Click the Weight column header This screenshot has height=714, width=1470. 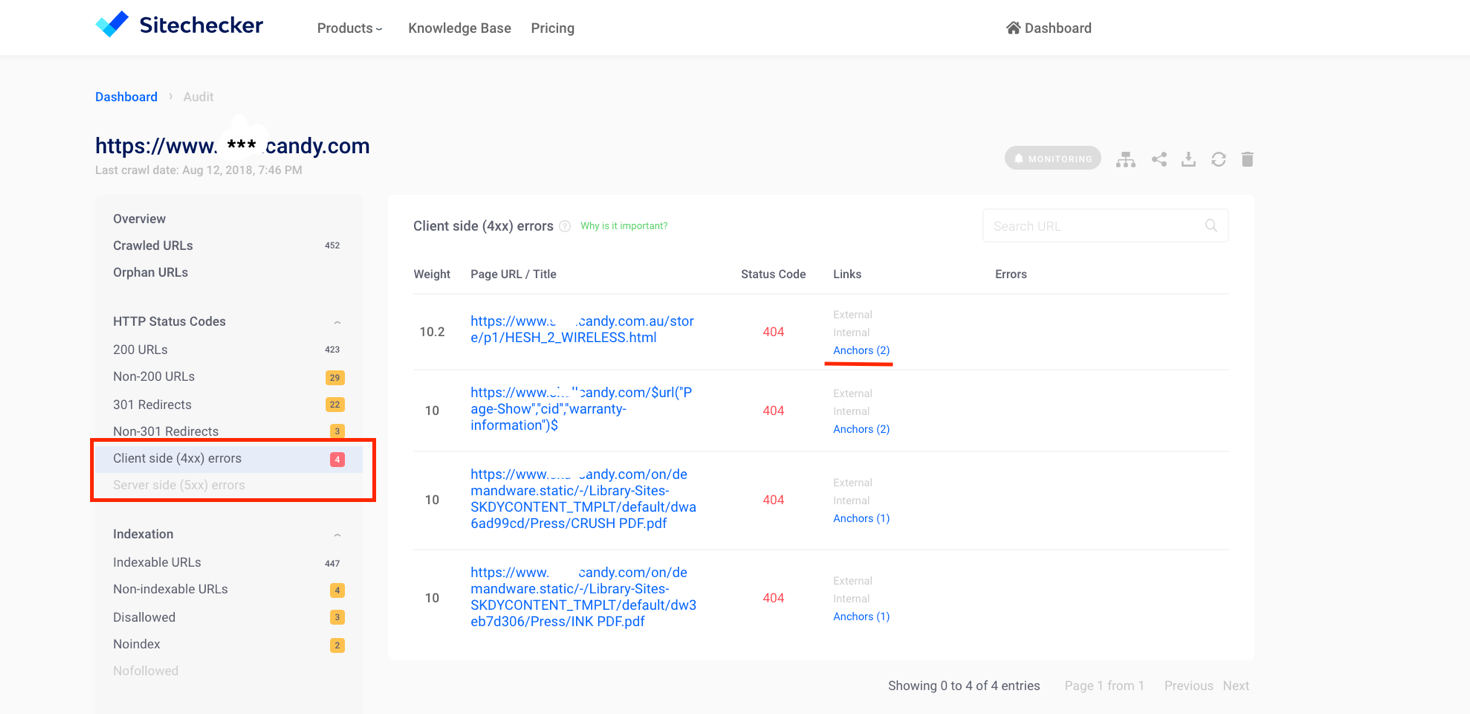432,274
